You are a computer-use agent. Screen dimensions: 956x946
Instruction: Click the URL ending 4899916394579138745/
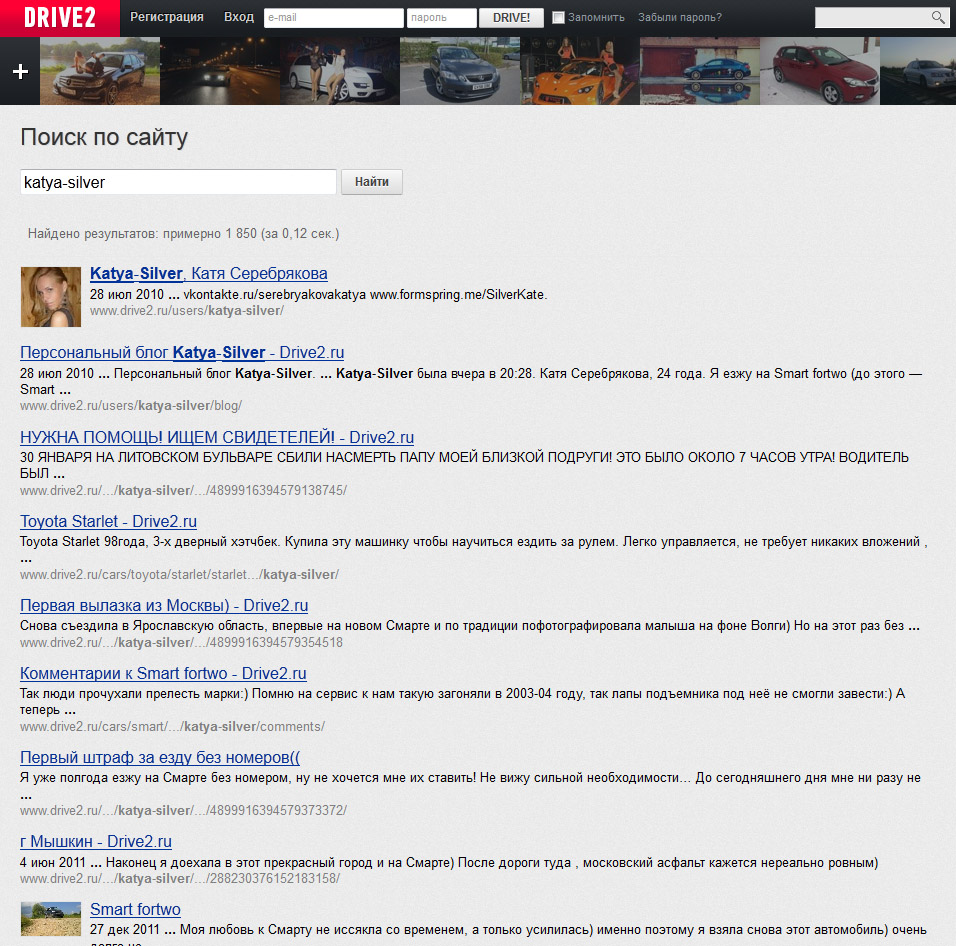tap(184, 491)
